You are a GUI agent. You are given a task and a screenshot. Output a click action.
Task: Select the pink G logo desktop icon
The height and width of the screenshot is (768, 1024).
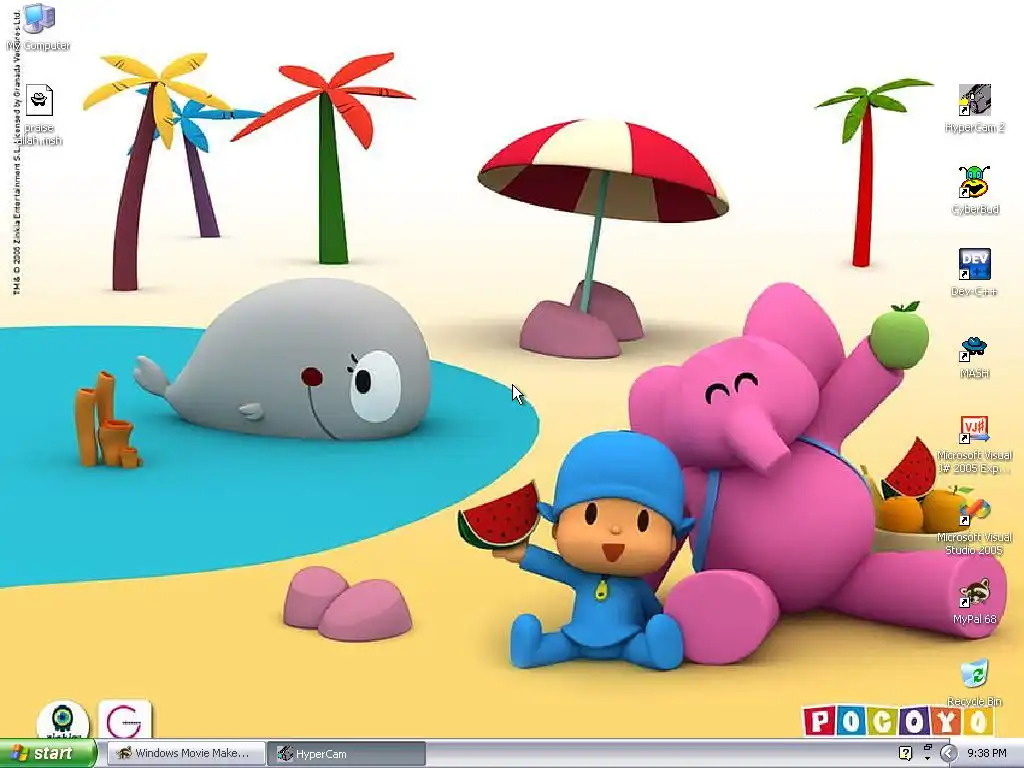coord(125,720)
